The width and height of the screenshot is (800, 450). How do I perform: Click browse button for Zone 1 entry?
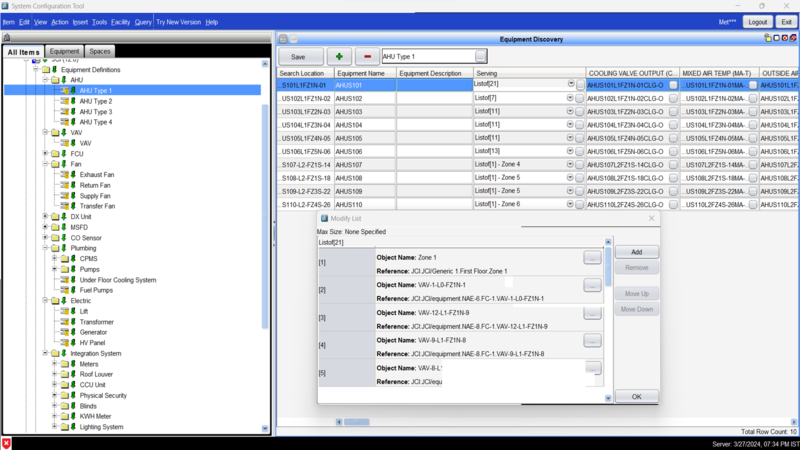coord(592,258)
